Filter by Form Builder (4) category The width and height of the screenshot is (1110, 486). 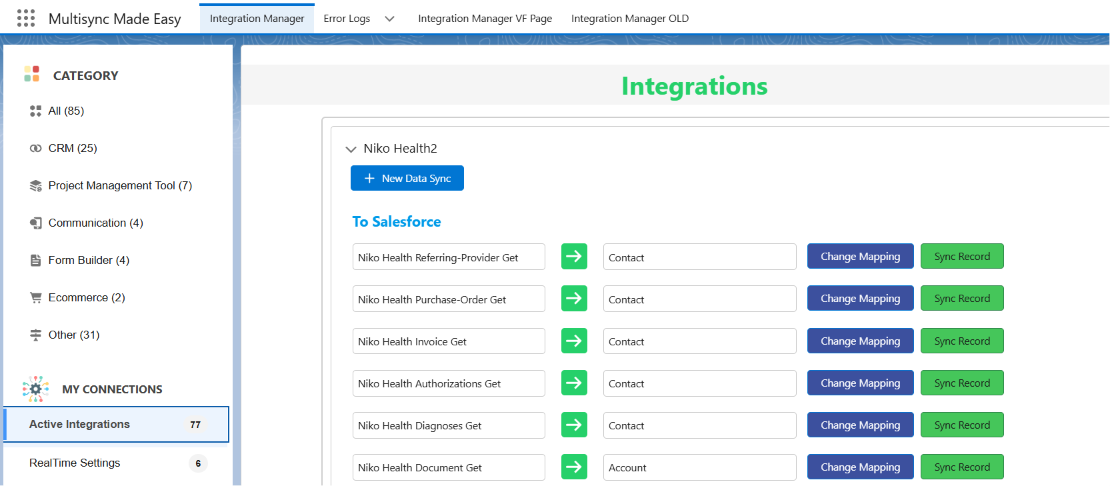click(x=88, y=260)
